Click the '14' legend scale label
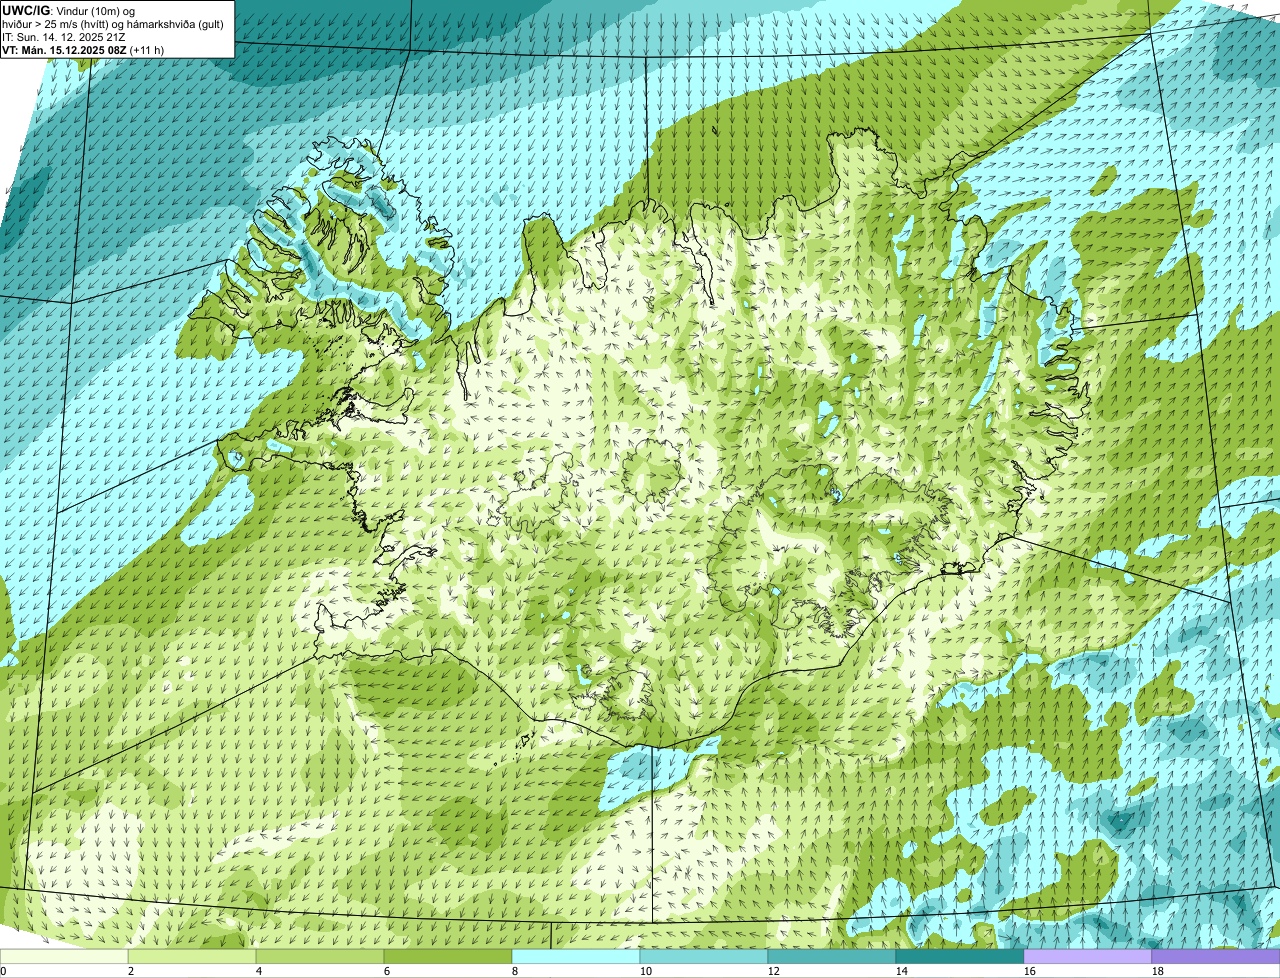 pos(902,971)
